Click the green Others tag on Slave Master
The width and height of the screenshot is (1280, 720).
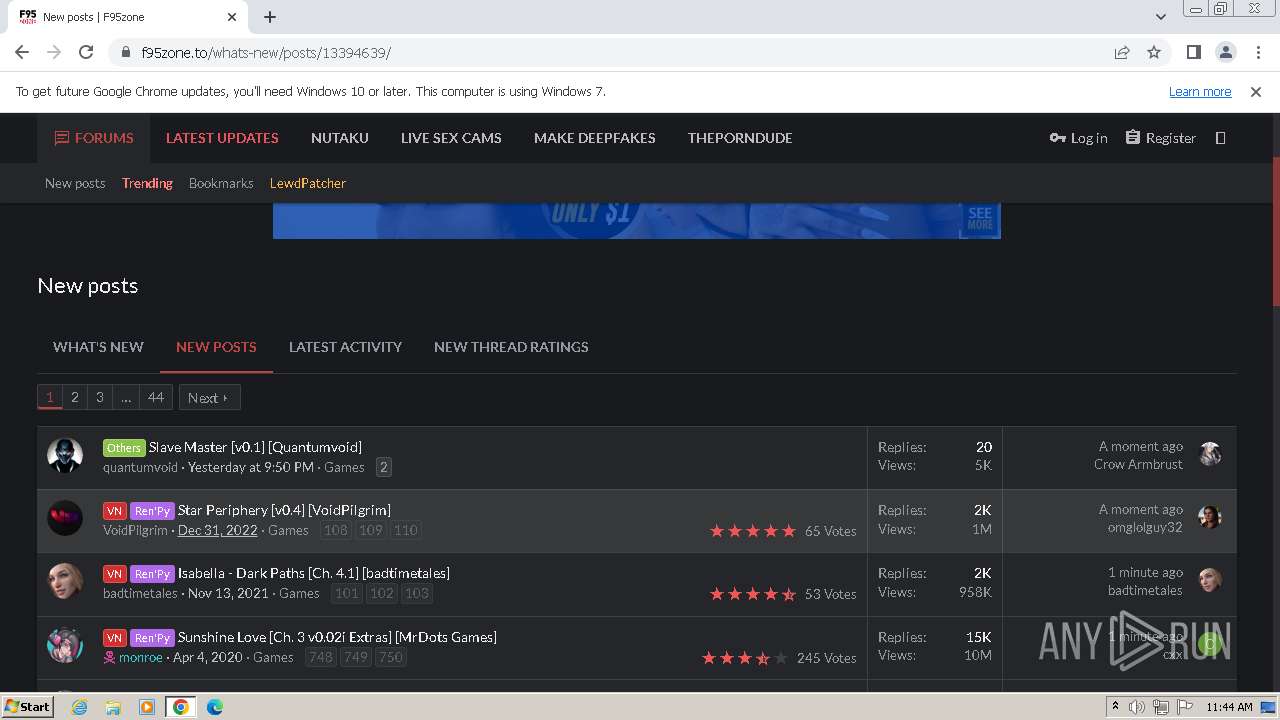pyautogui.click(x=124, y=448)
